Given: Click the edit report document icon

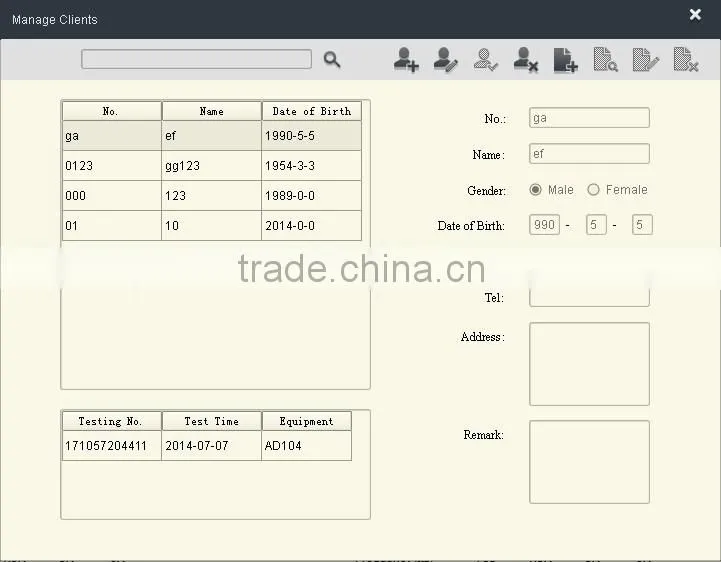Looking at the screenshot, I should click(646, 59).
